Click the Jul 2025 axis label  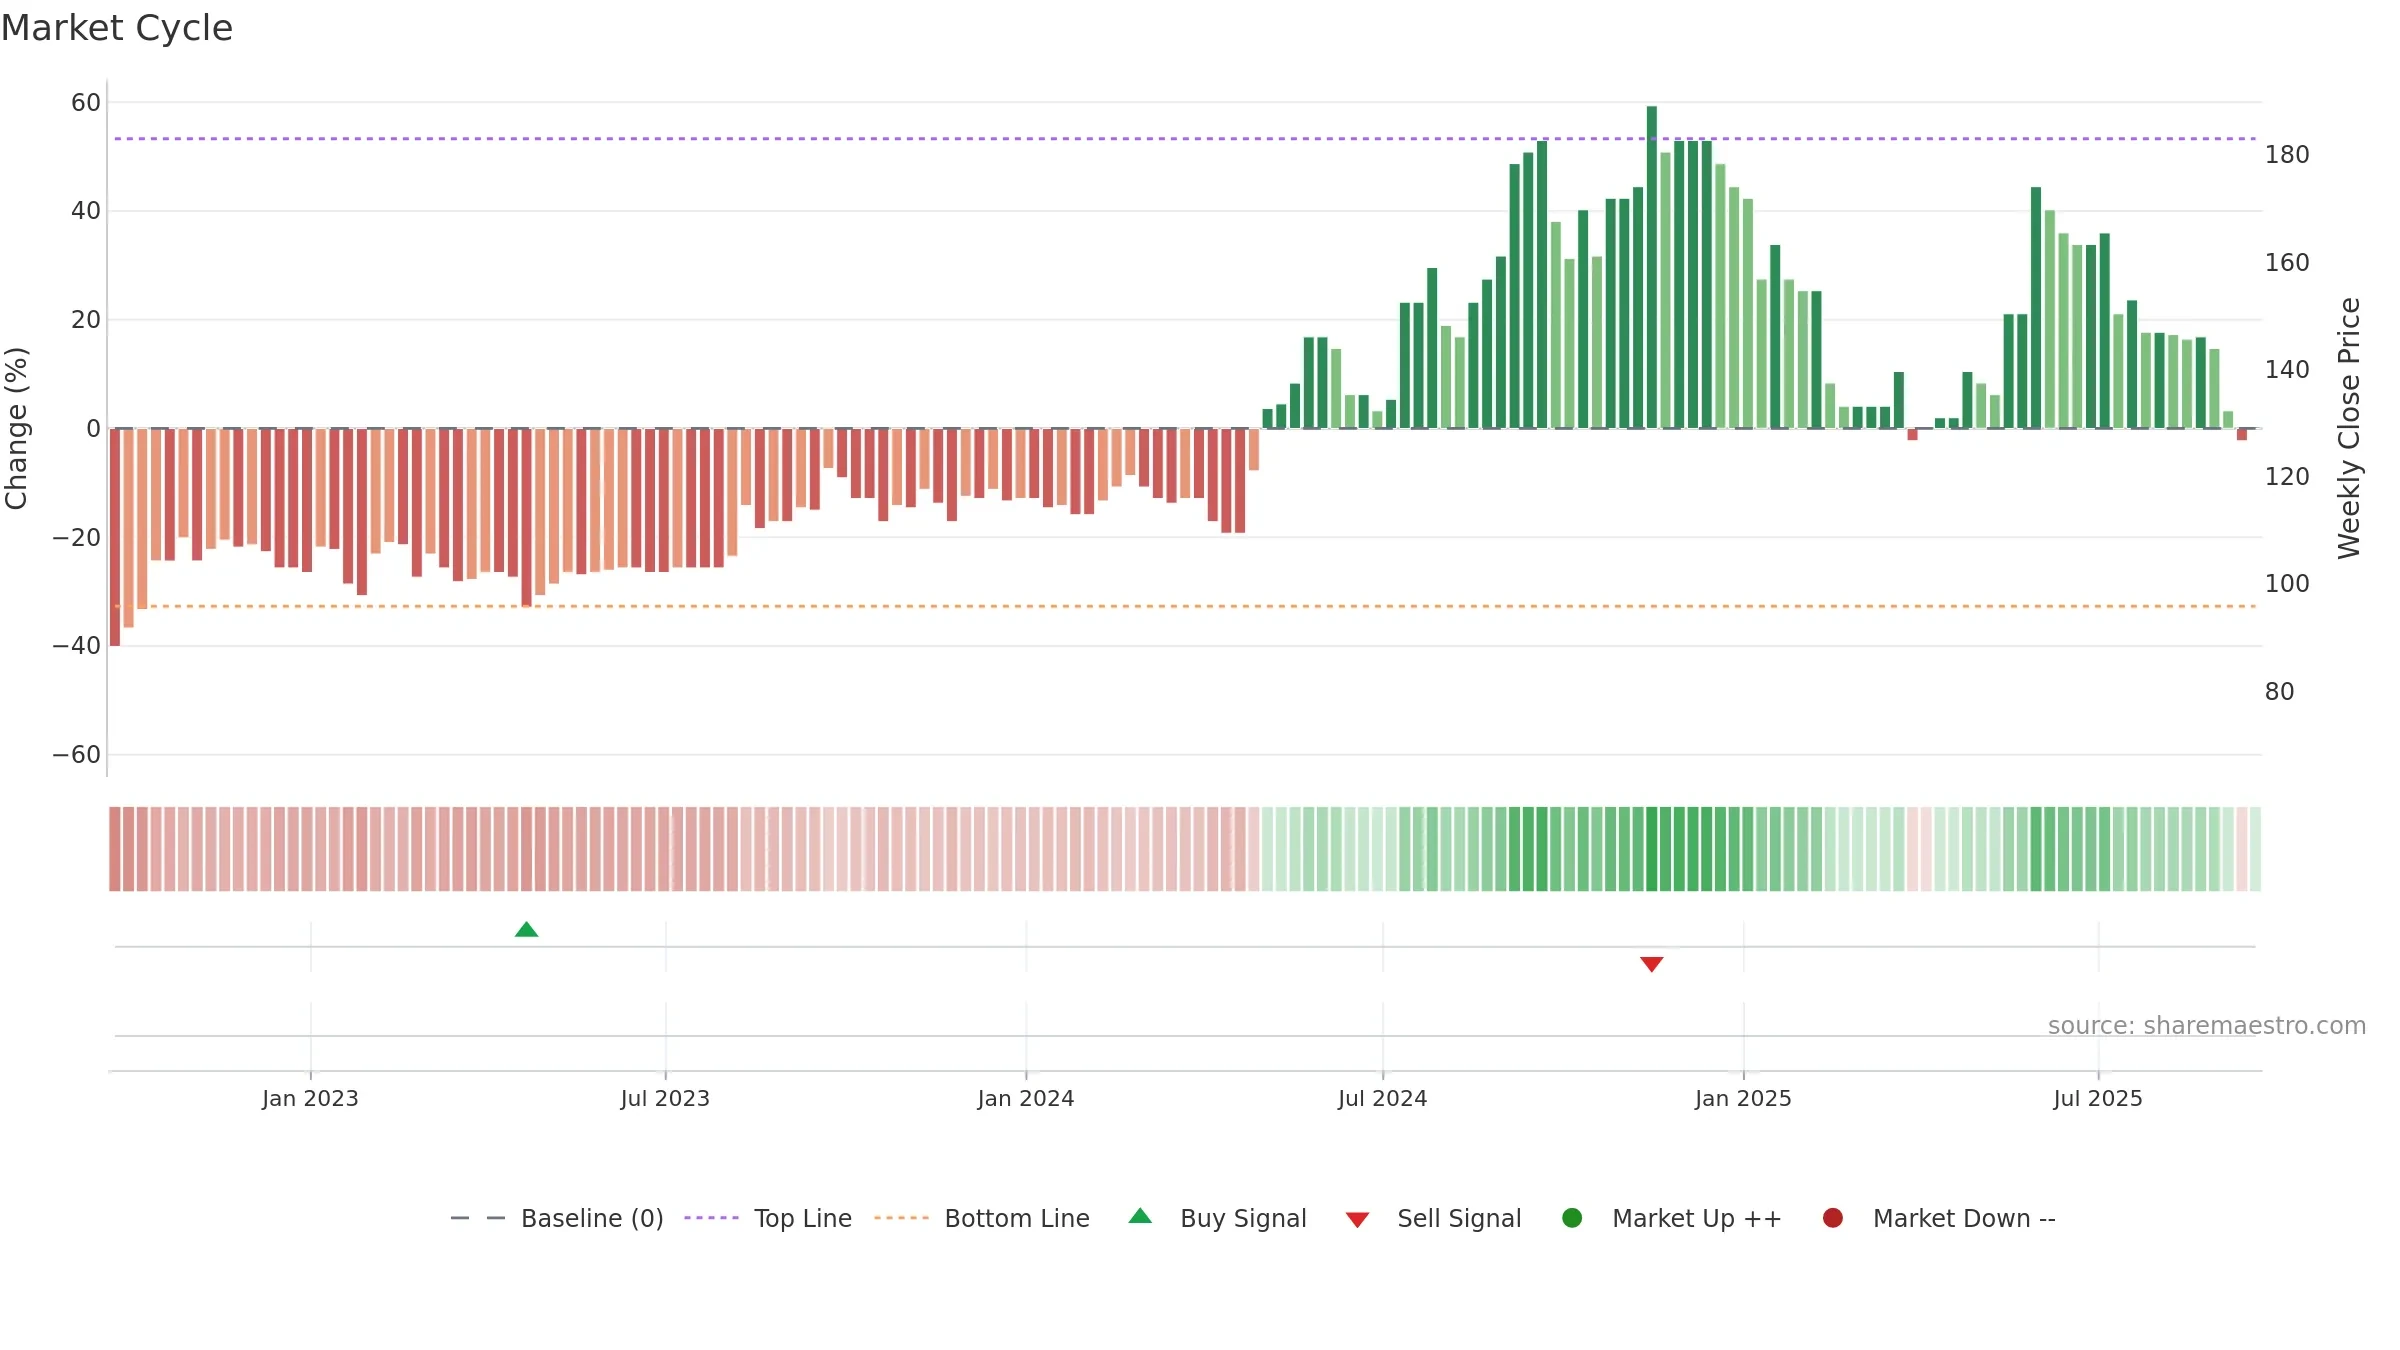2098,1099
